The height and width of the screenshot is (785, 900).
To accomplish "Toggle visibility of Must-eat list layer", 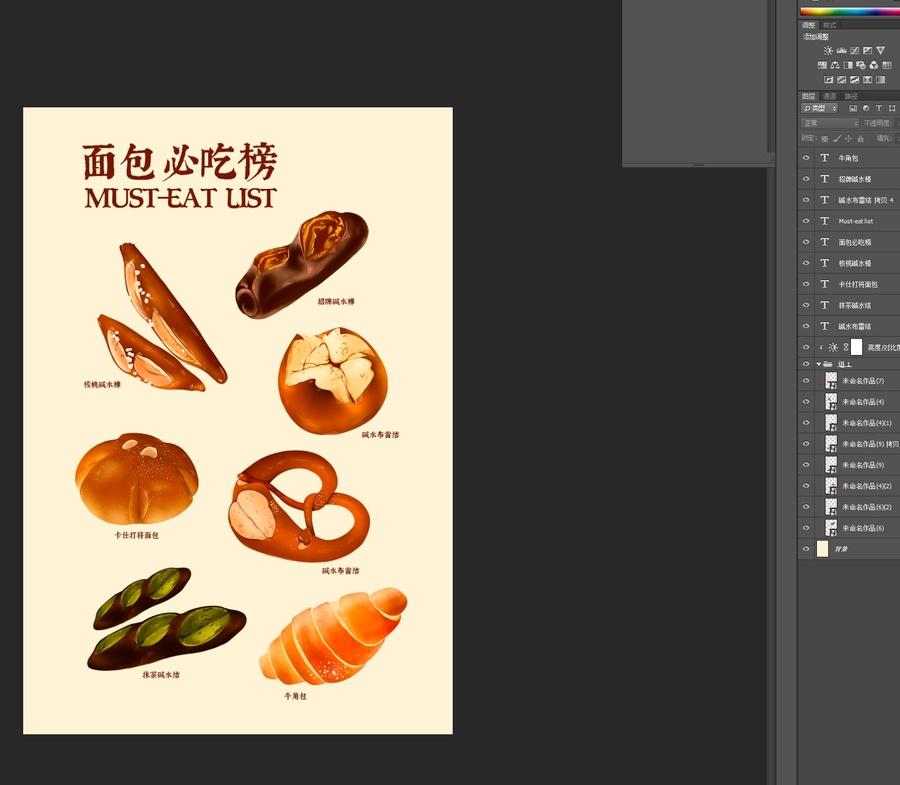I will coord(806,221).
